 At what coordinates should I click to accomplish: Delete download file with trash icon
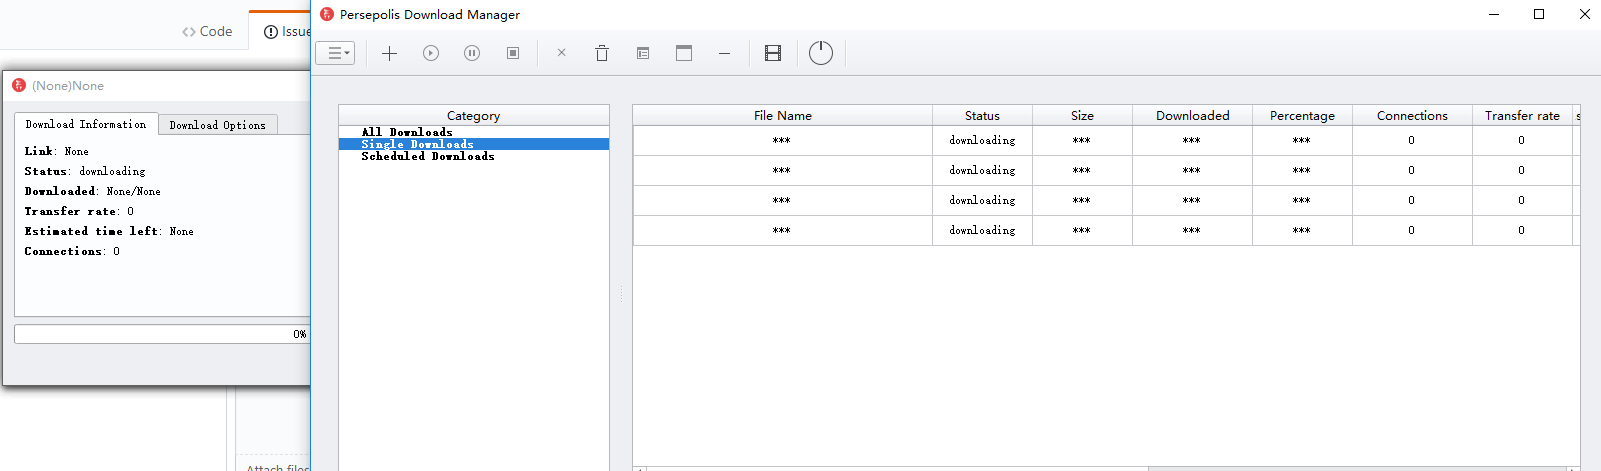602,53
